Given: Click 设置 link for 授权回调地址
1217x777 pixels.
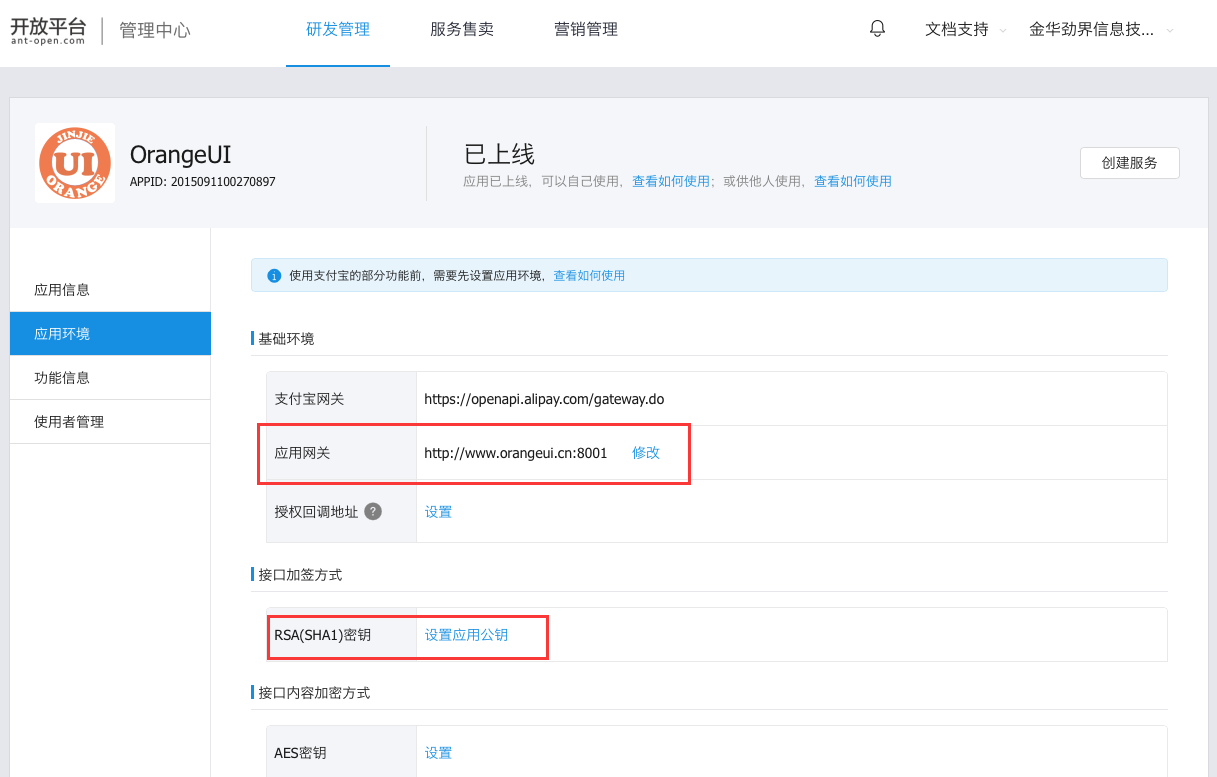Looking at the screenshot, I should click(438, 512).
